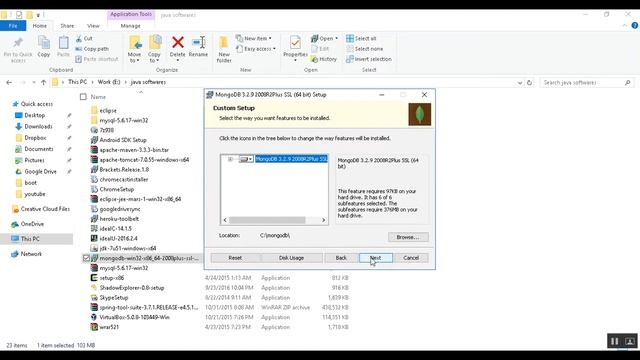Sort files by the Name column header
Screen dimensions: 640x360
coord(98,97)
